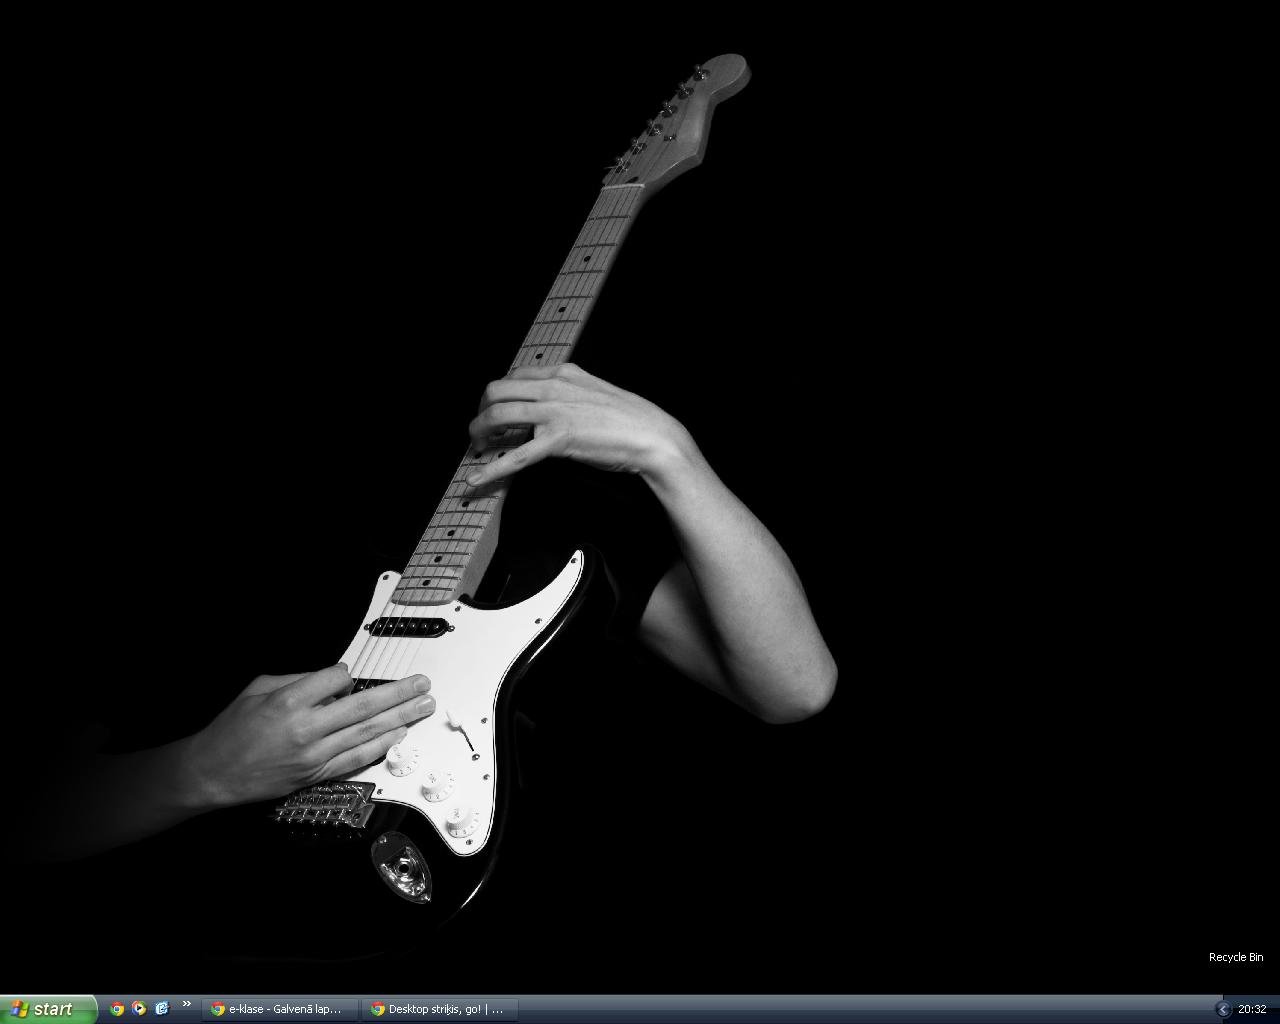Open the Windows Start menu

pos(48,1009)
